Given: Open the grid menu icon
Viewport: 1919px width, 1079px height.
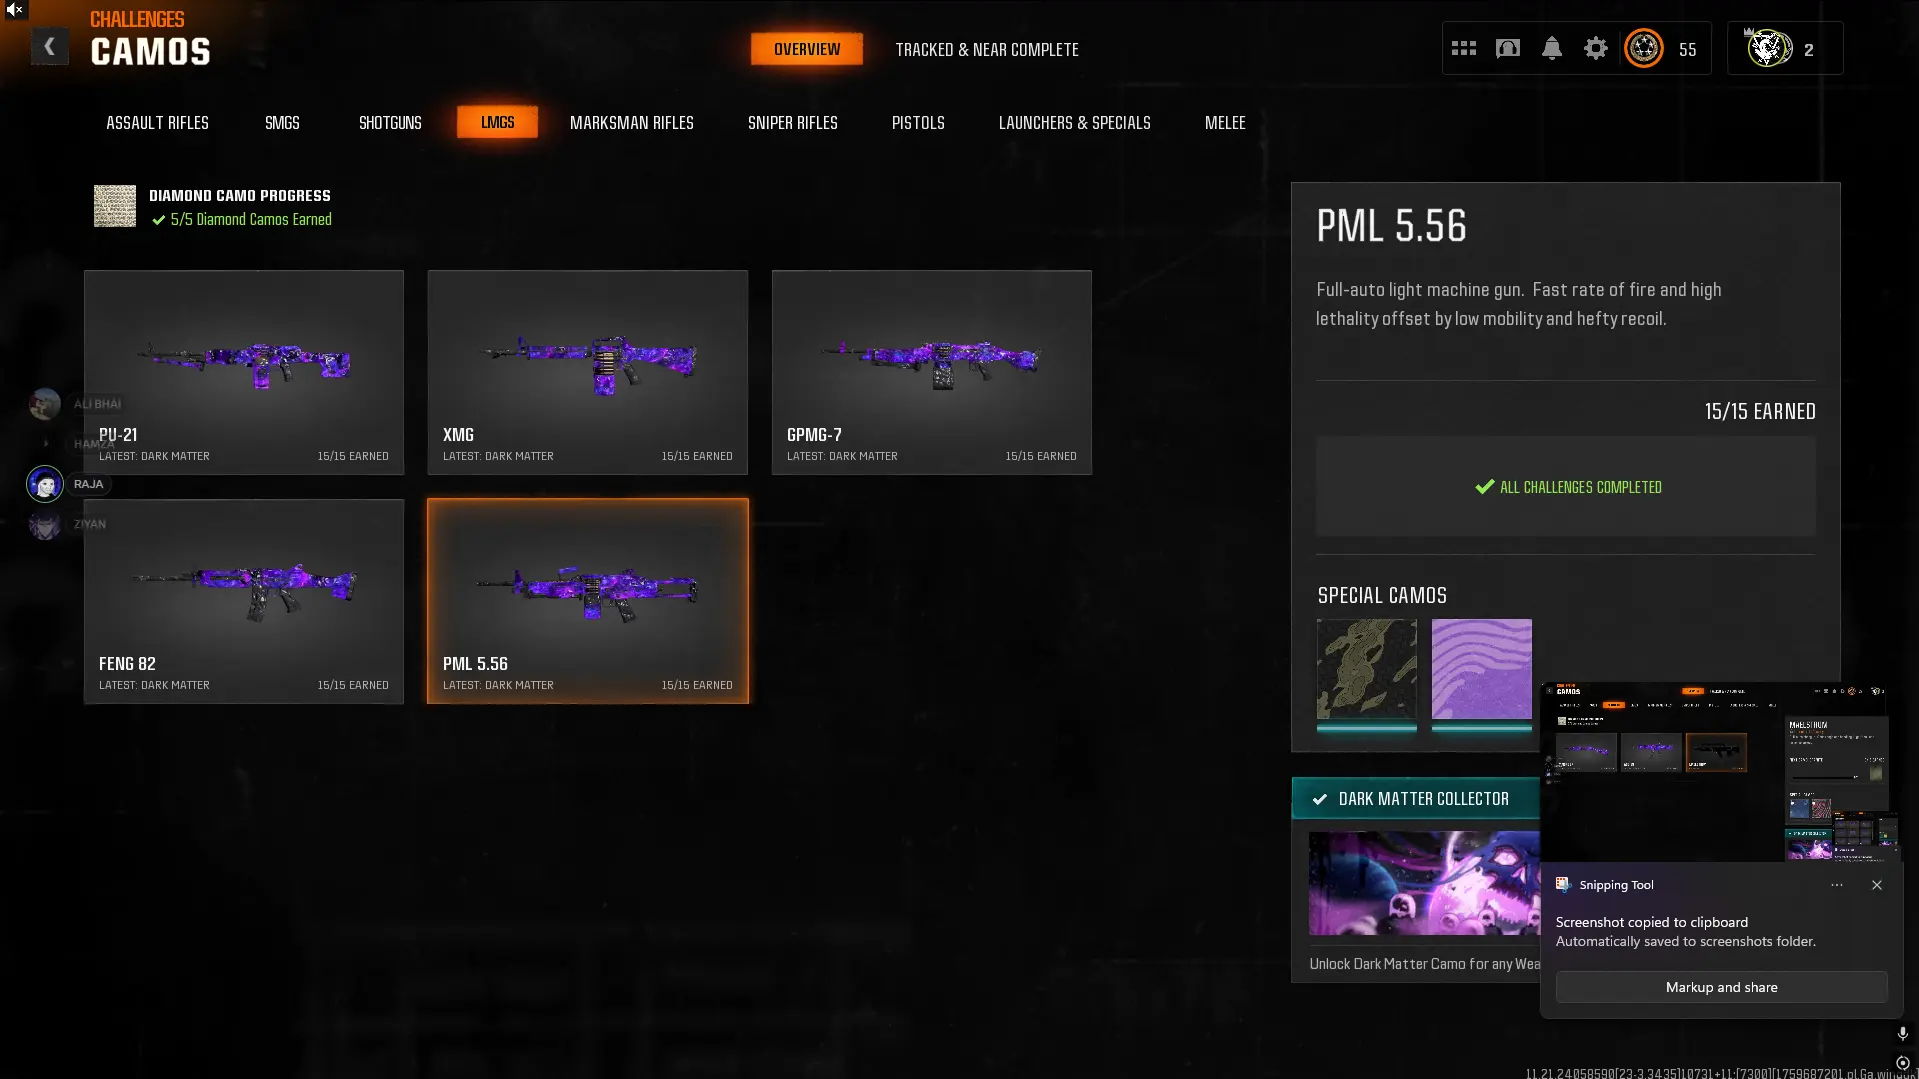Looking at the screenshot, I should 1464,48.
